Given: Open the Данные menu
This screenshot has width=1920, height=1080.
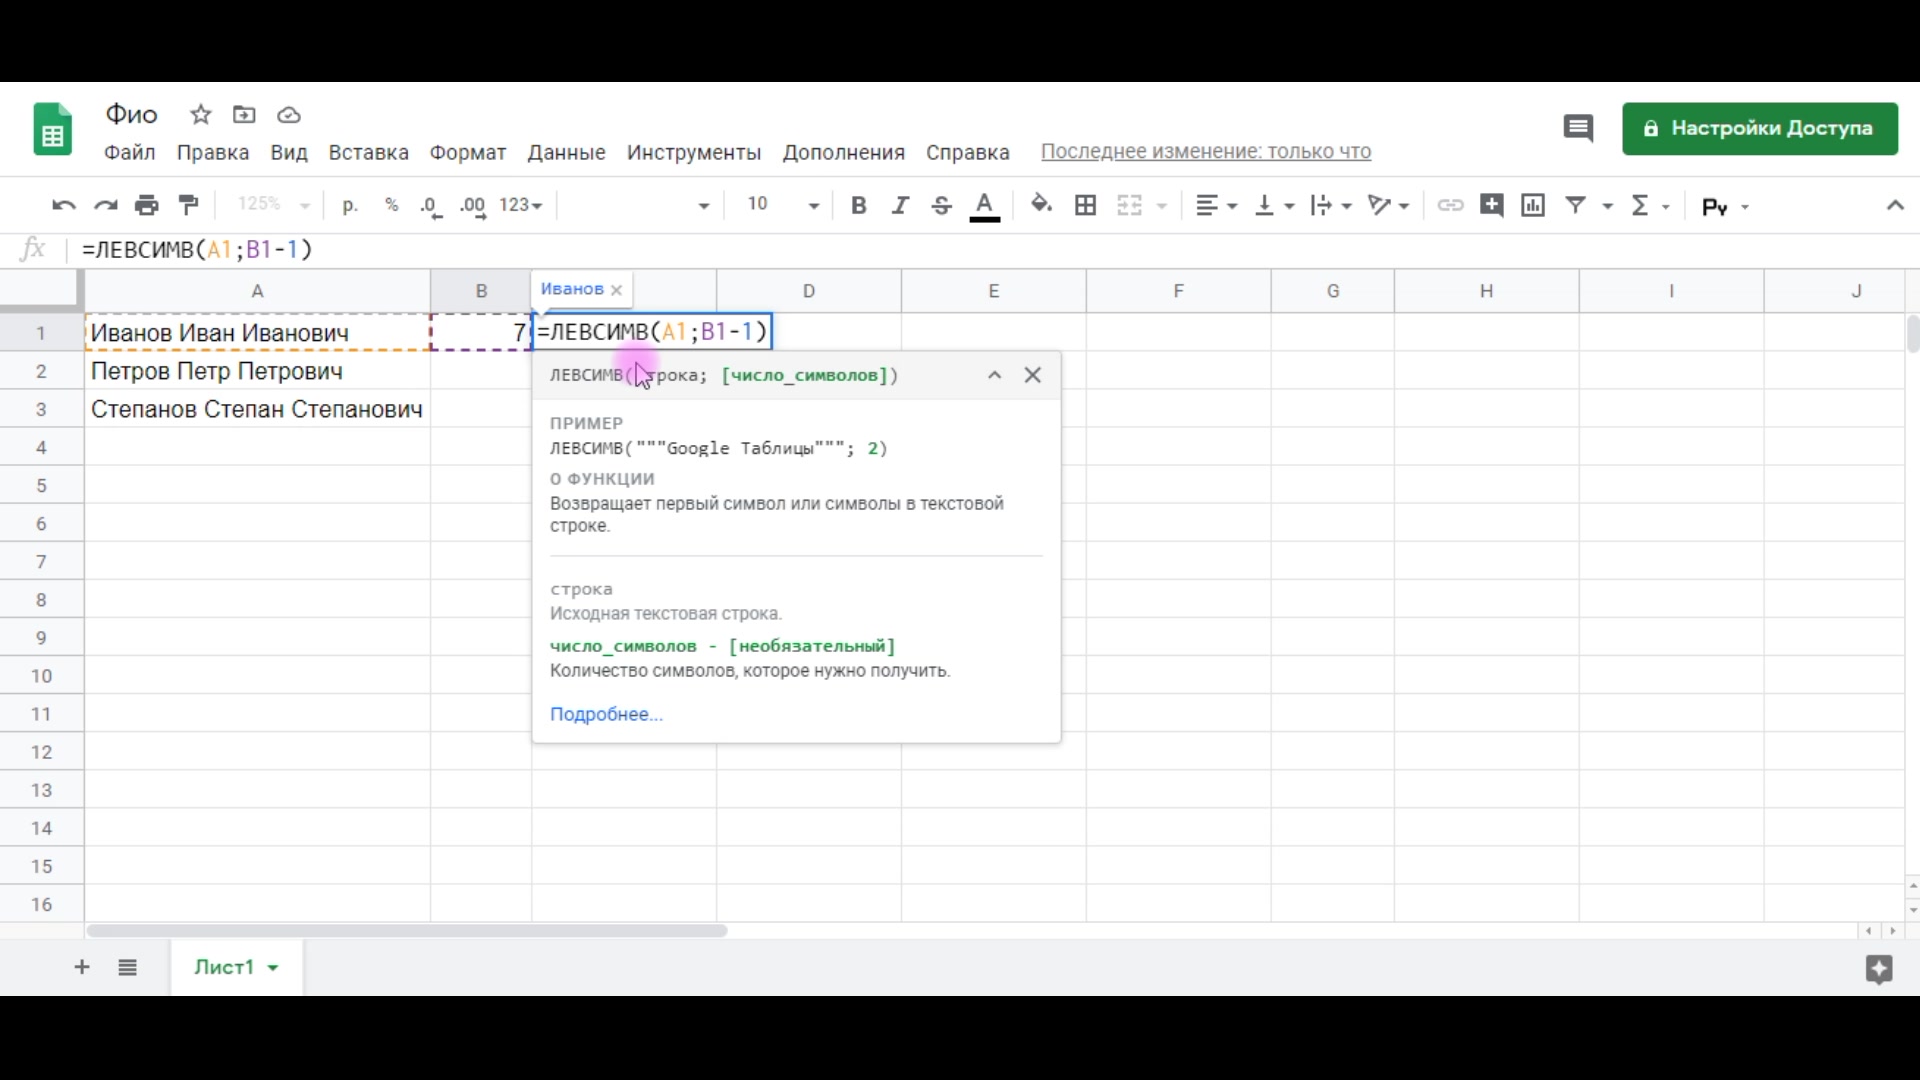Looking at the screenshot, I should [566, 153].
